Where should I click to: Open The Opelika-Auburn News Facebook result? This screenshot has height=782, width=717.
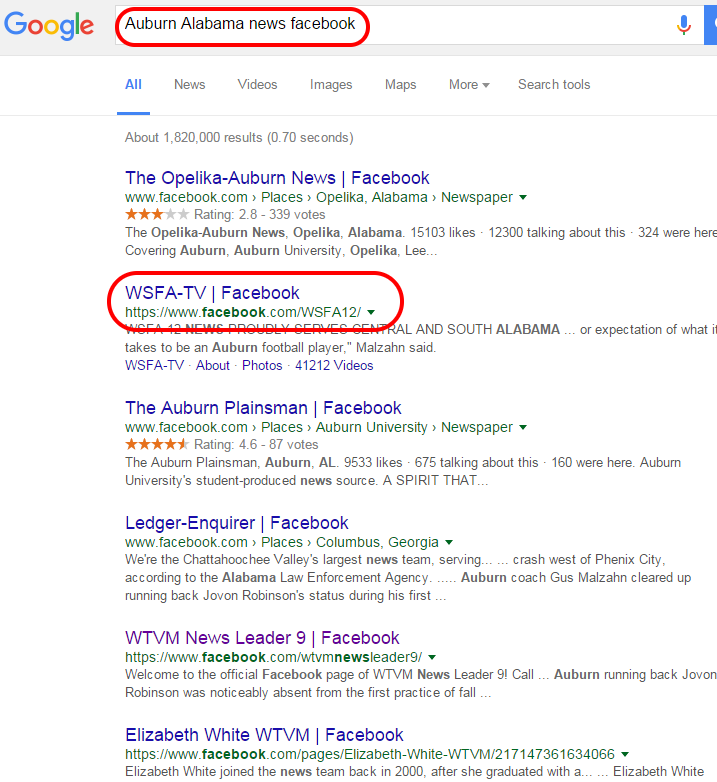tap(277, 178)
